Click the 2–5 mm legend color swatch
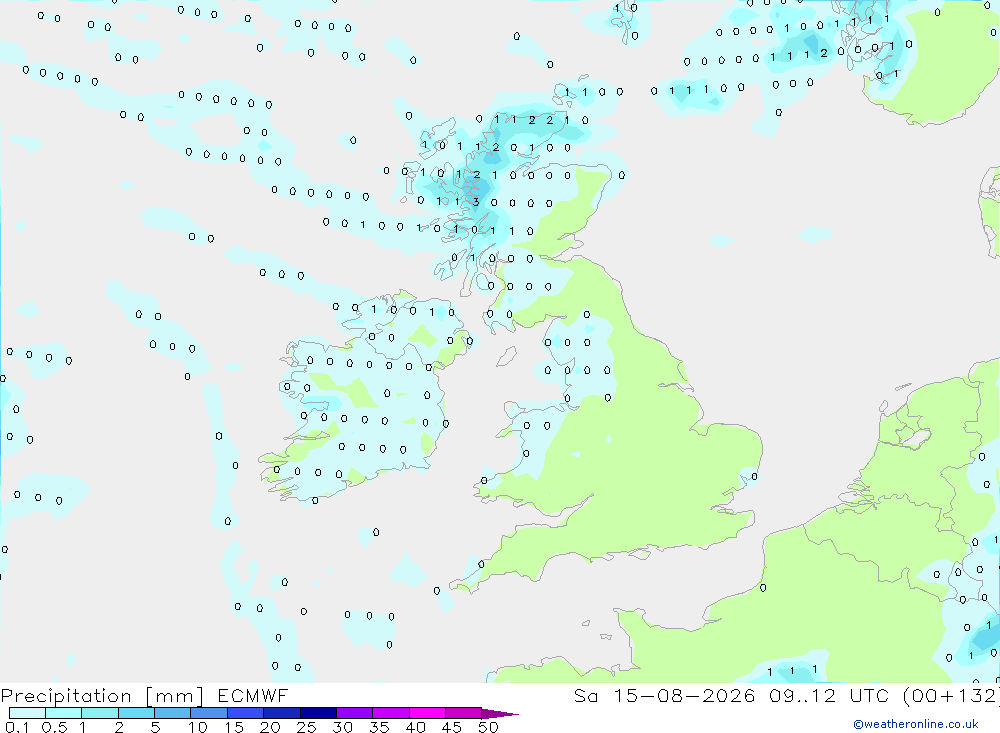This screenshot has width=1000, height=733. [x=136, y=713]
